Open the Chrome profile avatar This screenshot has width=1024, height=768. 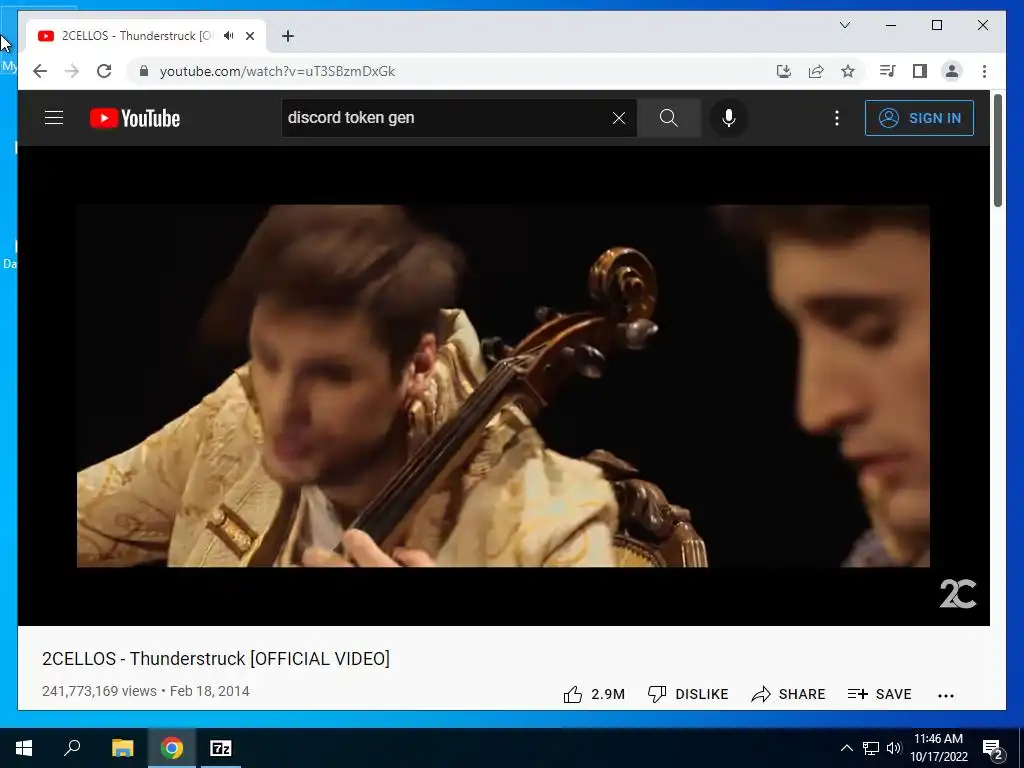click(x=952, y=71)
